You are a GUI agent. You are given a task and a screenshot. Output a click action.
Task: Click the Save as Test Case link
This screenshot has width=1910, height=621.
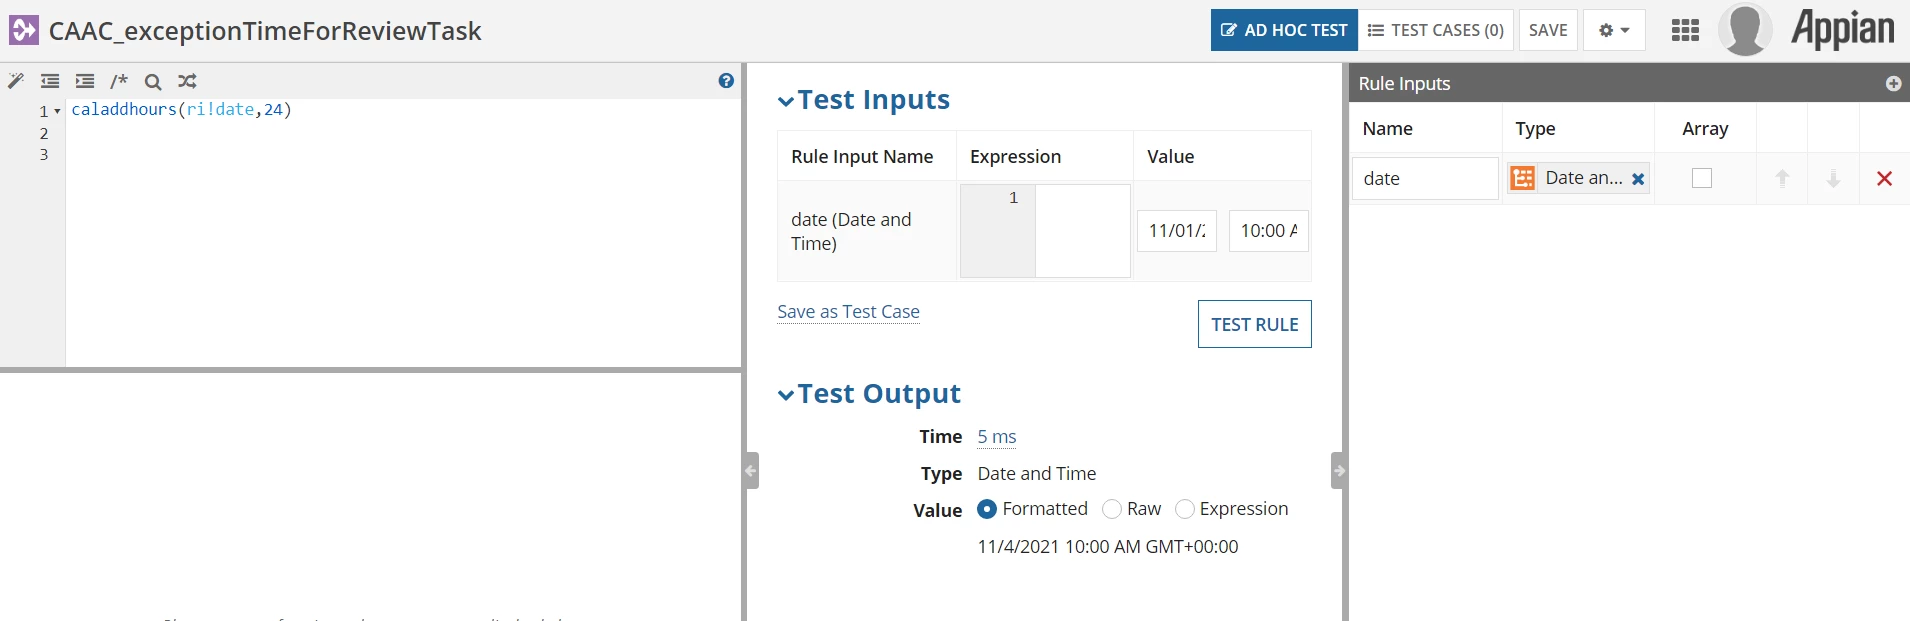click(848, 312)
